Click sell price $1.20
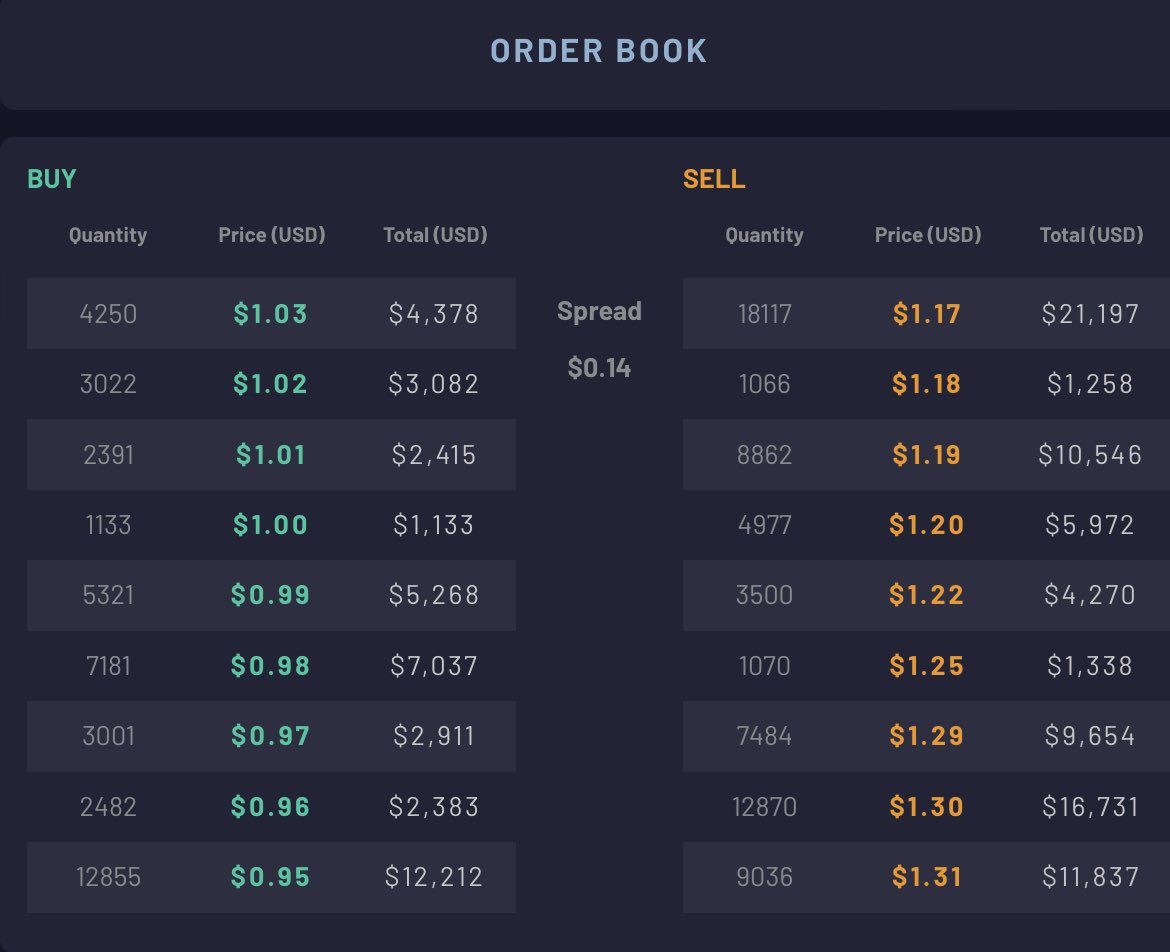 pyautogui.click(x=927, y=524)
